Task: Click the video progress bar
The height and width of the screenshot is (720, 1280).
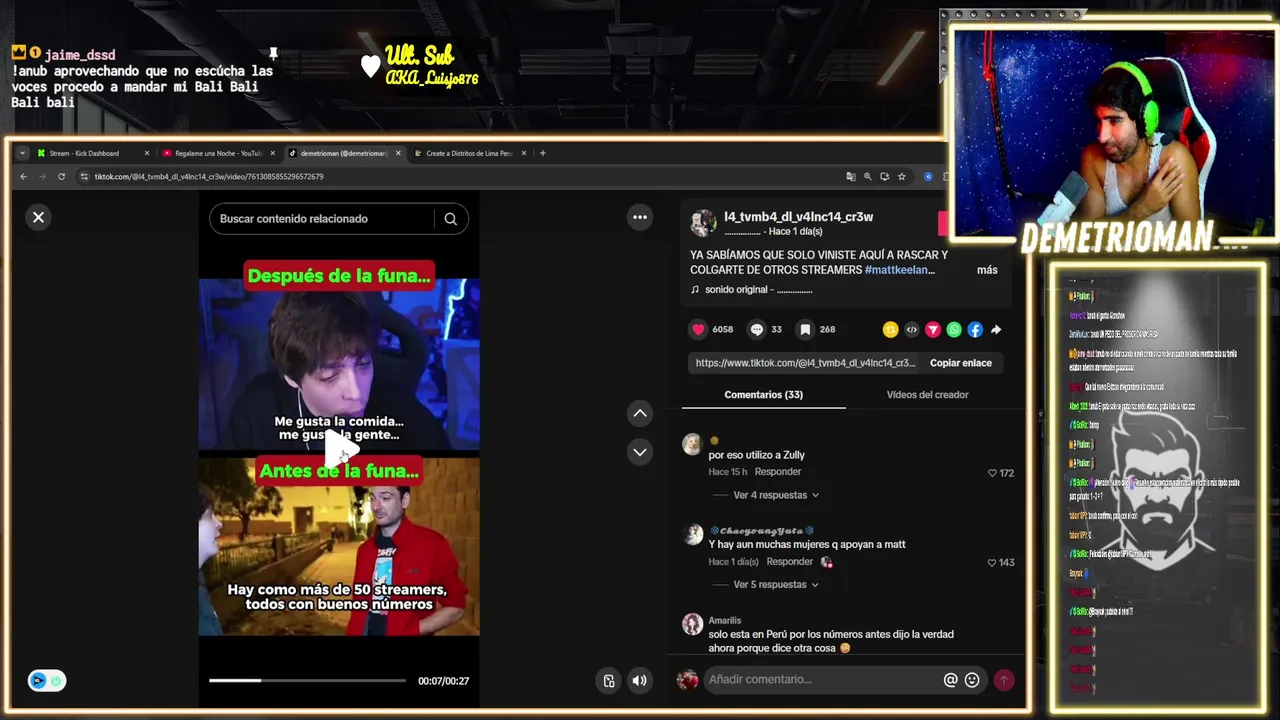Action: 307,681
